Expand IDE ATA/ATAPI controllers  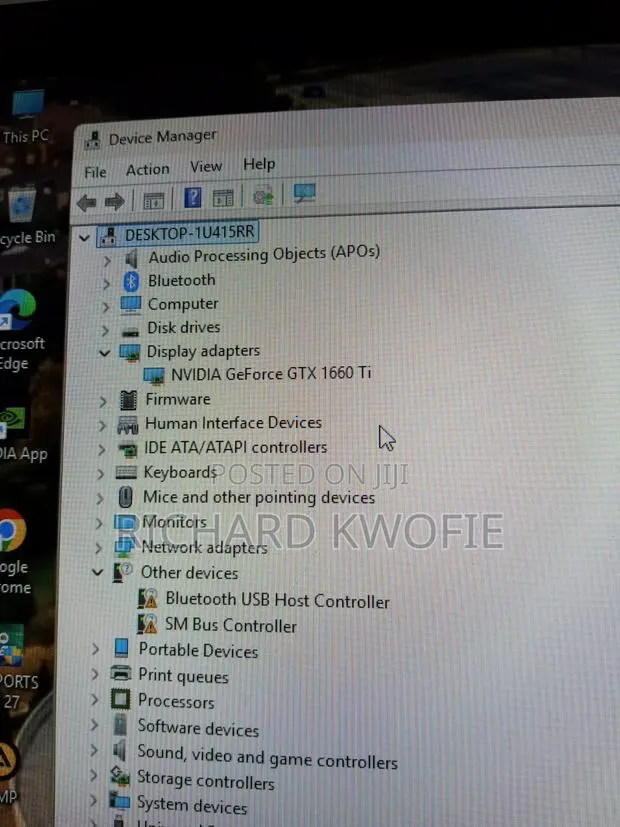coord(102,450)
